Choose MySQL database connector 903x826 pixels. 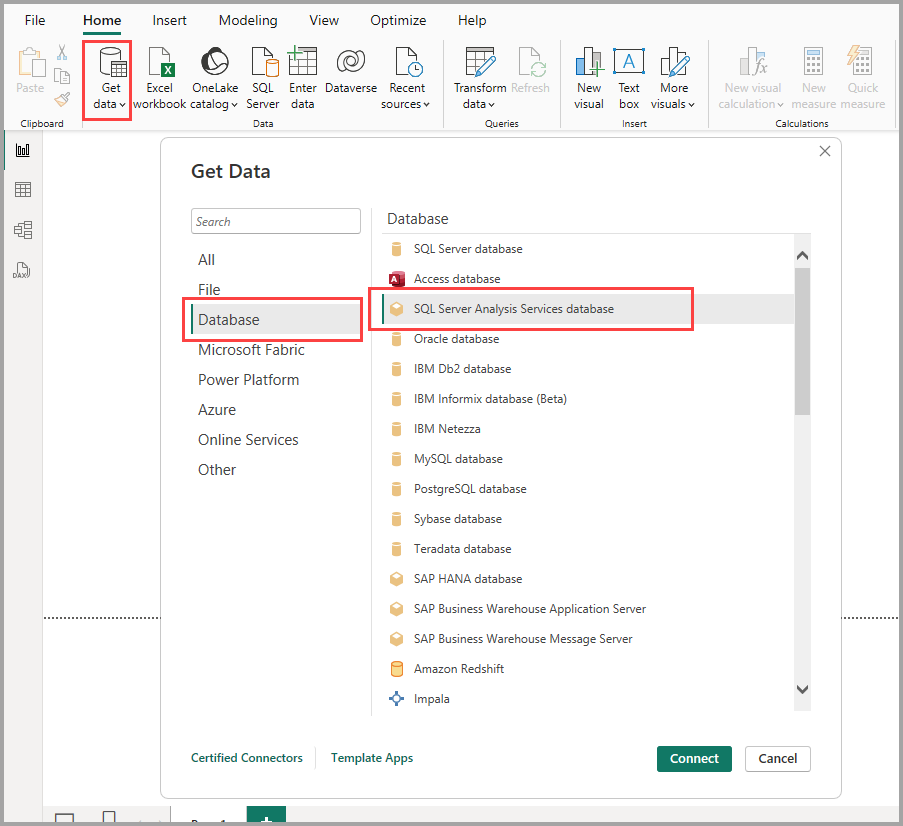[587, 459]
